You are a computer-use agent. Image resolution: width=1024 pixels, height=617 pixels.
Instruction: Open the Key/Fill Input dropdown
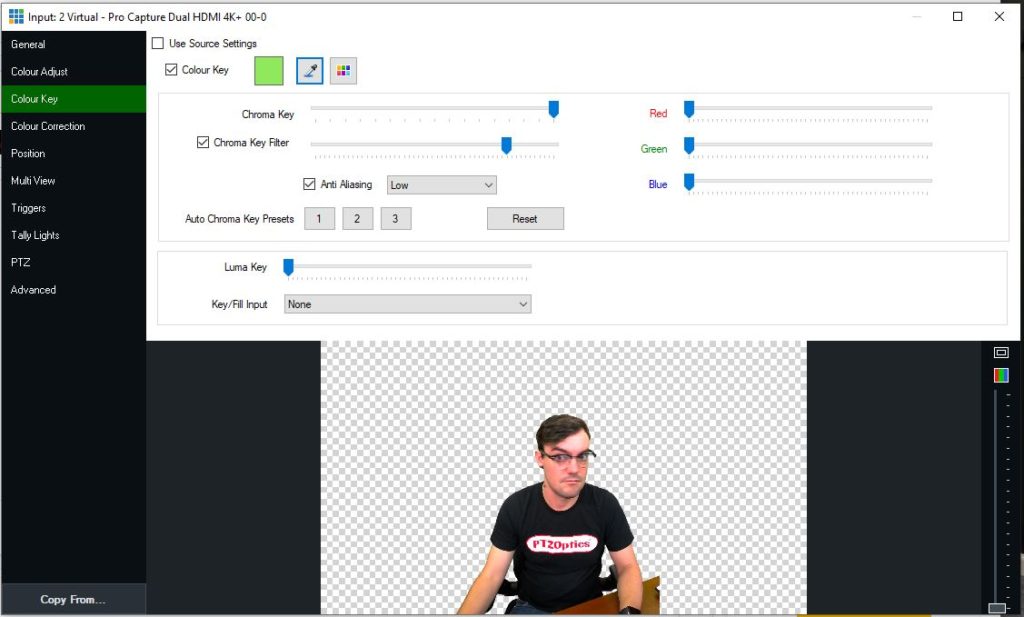point(407,304)
